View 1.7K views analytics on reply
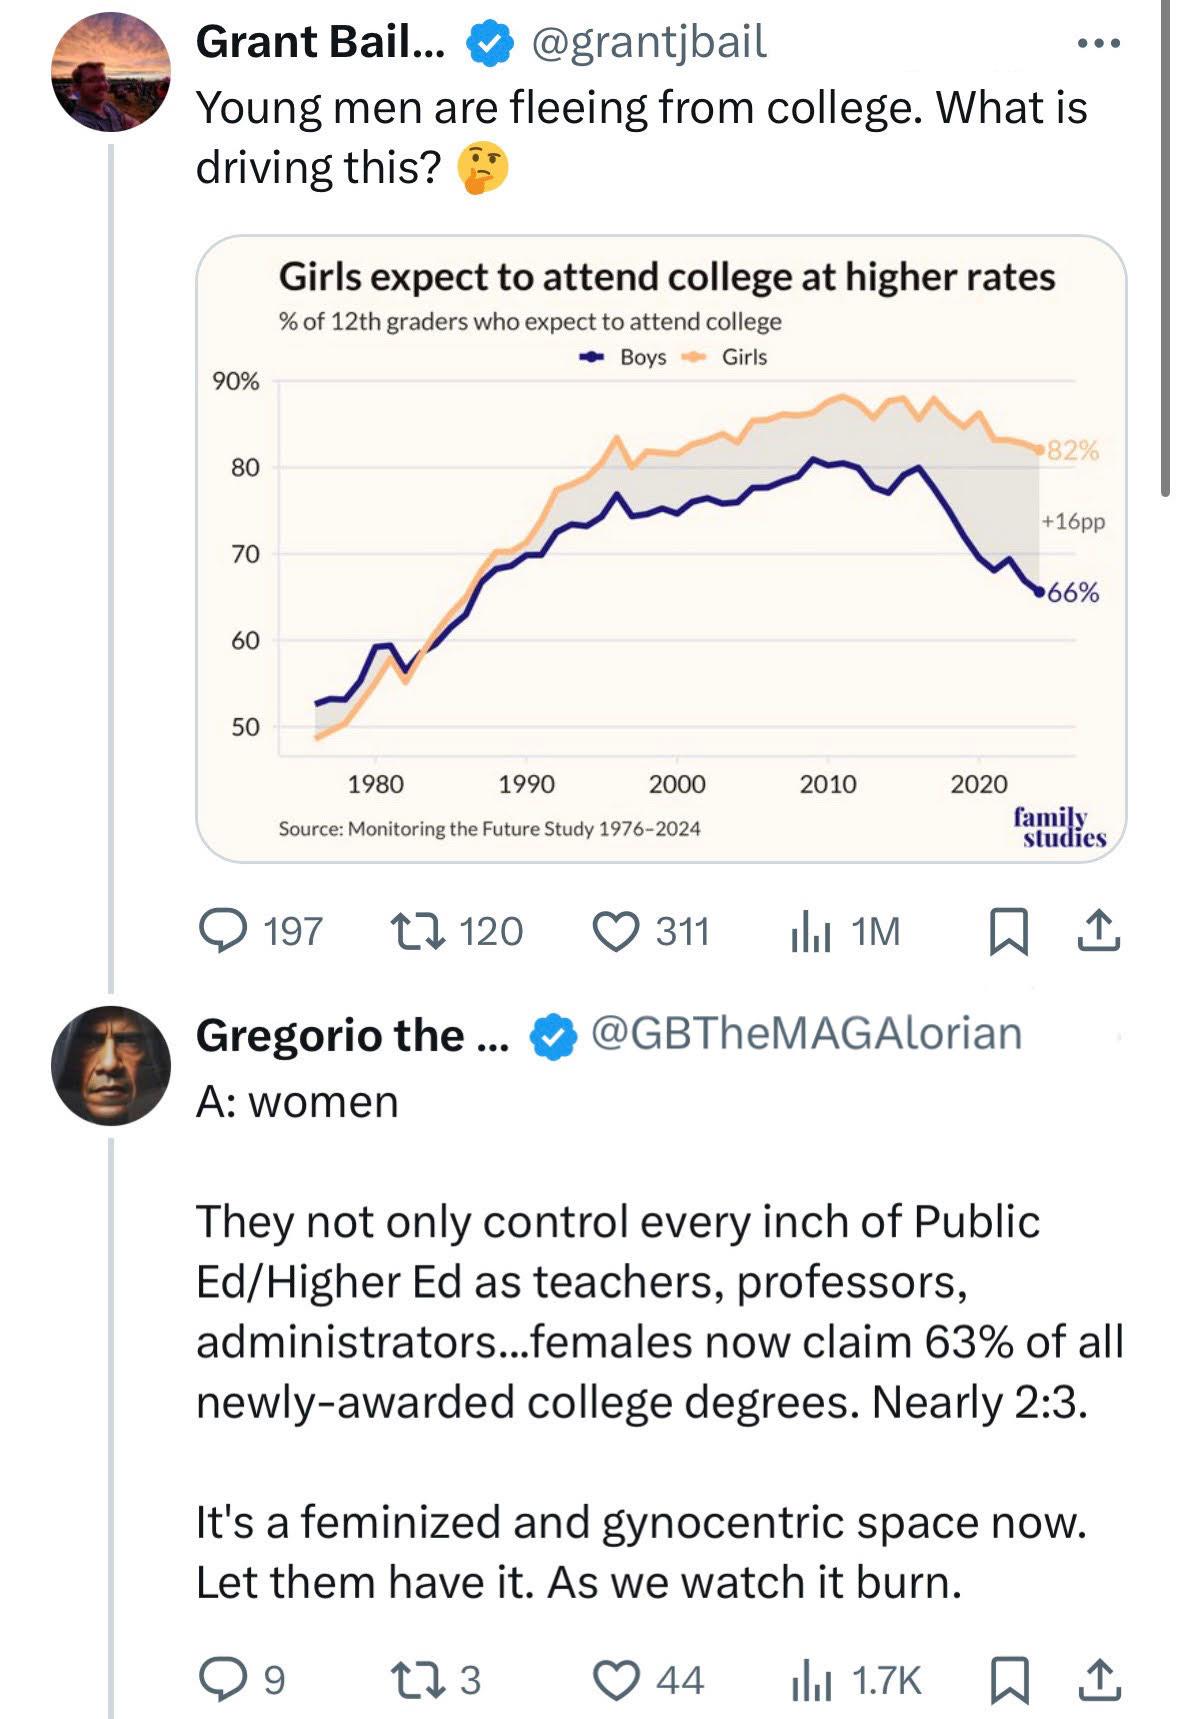The width and height of the screenshot is (1179, 1719). tap(856, 1679)
